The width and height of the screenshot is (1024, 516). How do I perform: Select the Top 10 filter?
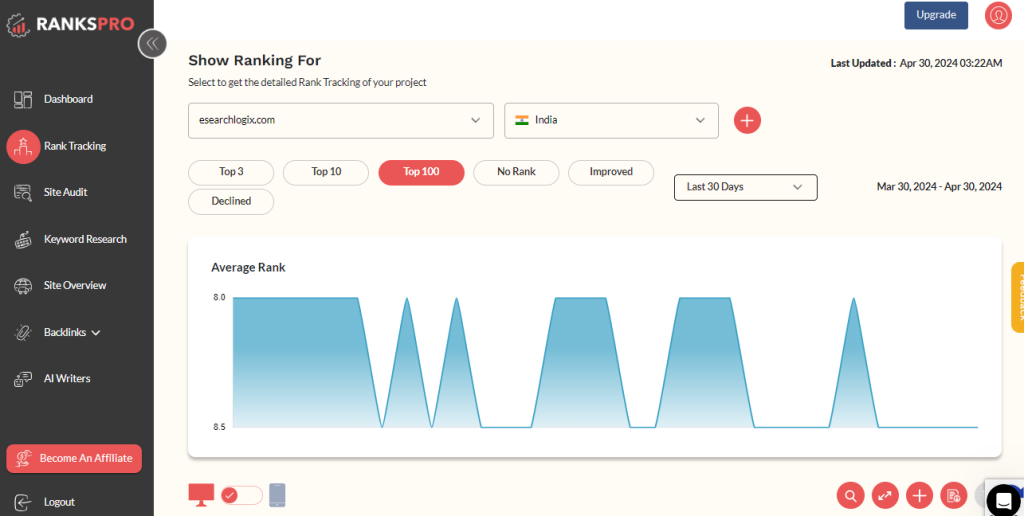[x=326, y=172]
